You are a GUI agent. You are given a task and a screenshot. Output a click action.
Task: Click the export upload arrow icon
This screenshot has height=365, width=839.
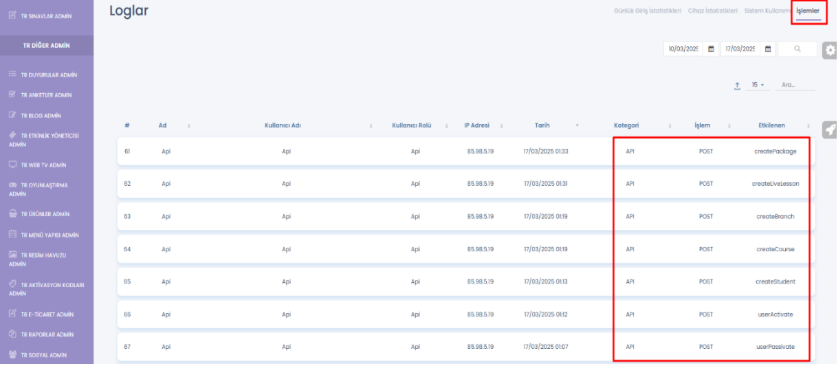click(x=737, y=85)
